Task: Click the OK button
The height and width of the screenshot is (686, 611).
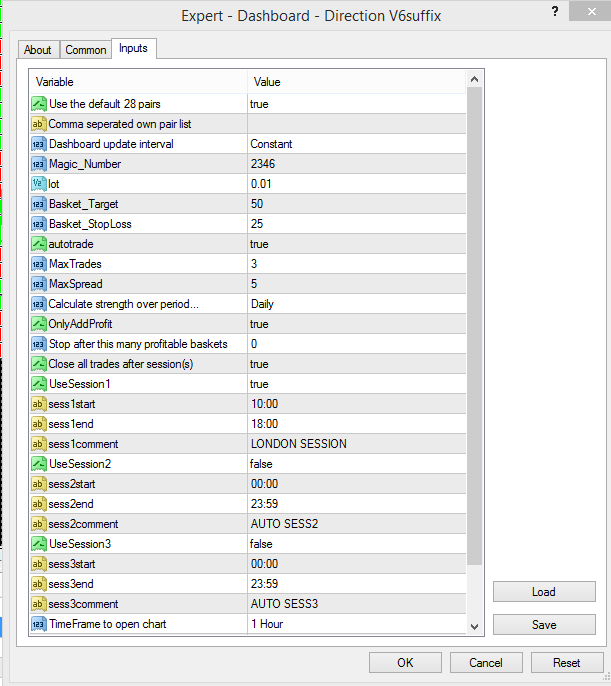Action: 405,663
